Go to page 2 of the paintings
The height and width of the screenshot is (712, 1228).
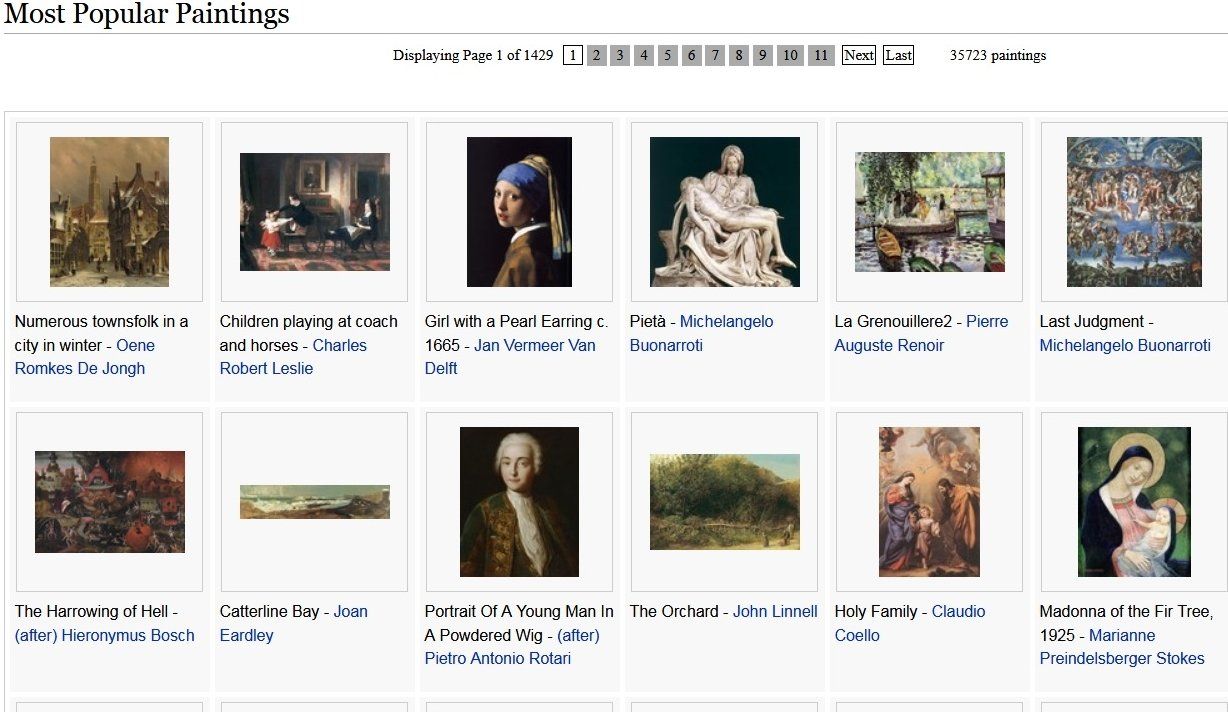click(x=596, y=55)
